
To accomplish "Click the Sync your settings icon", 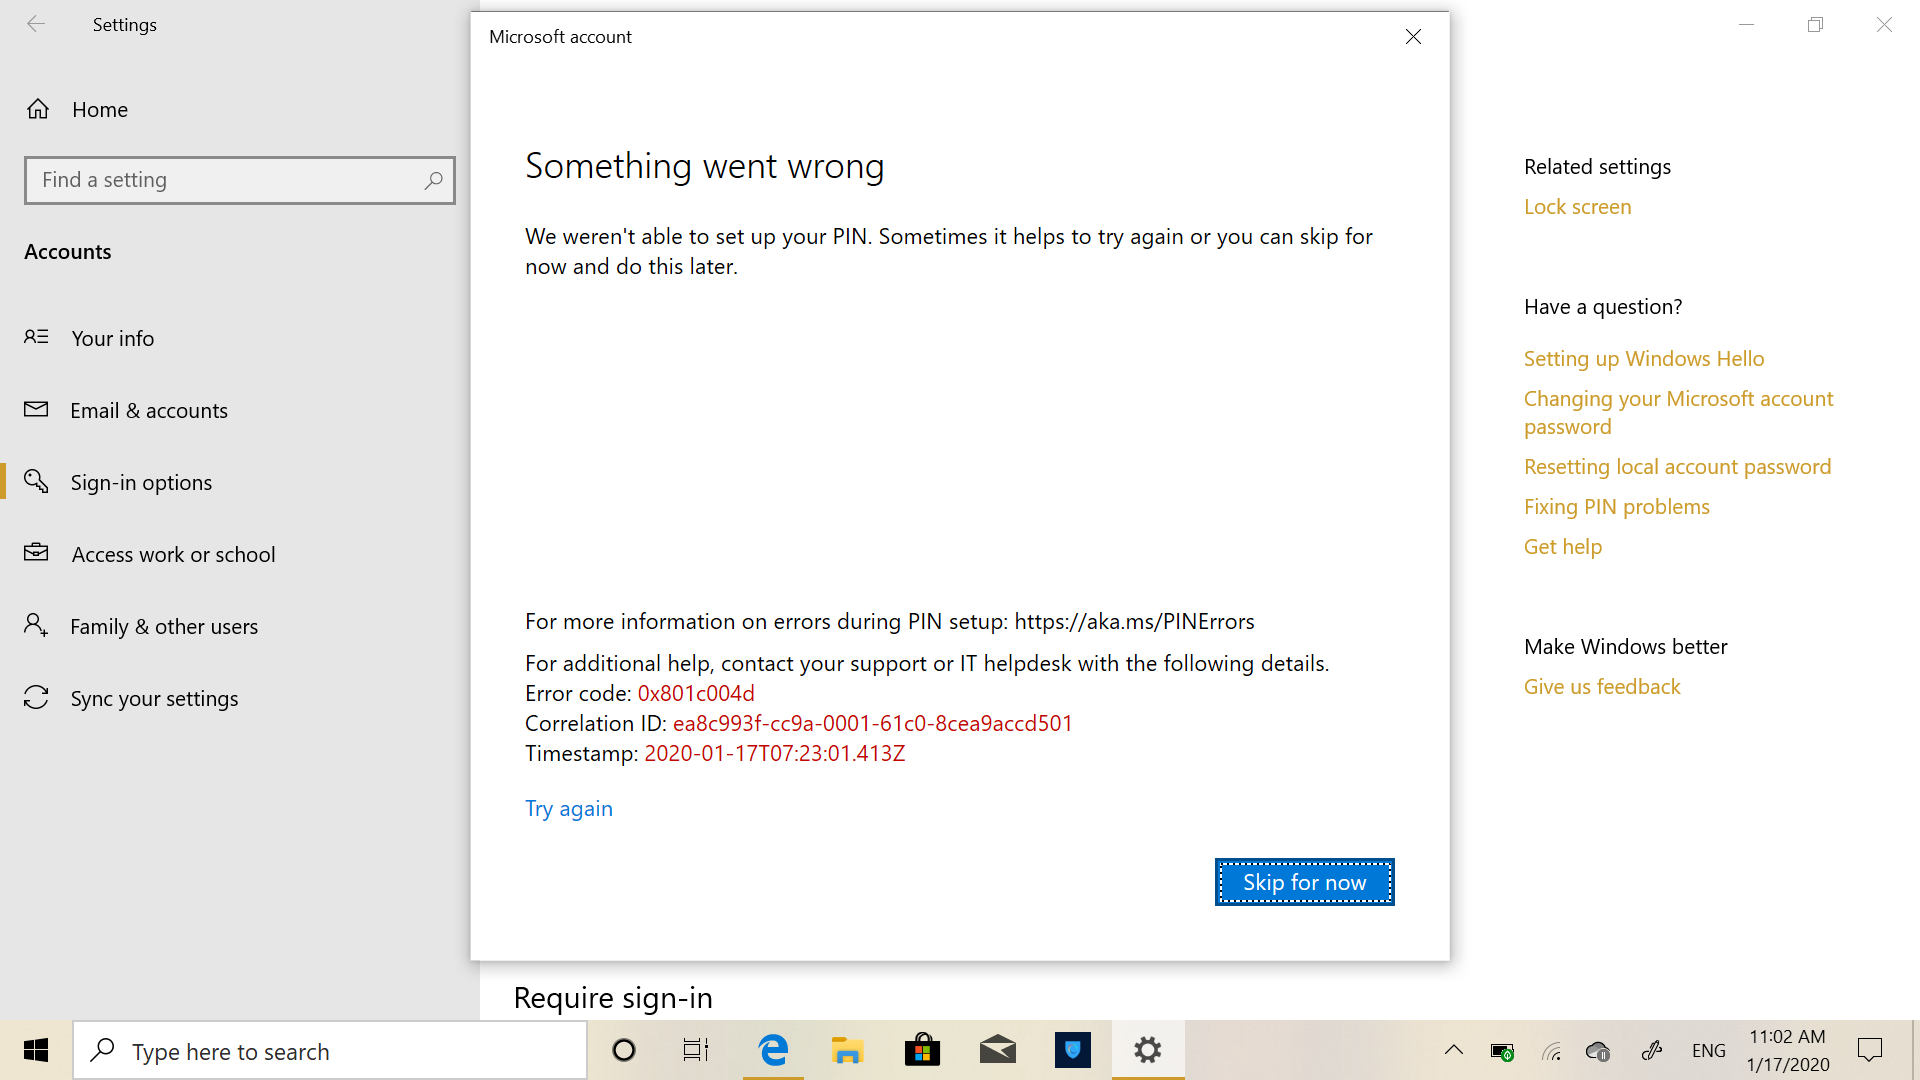I will pos(36,697).
